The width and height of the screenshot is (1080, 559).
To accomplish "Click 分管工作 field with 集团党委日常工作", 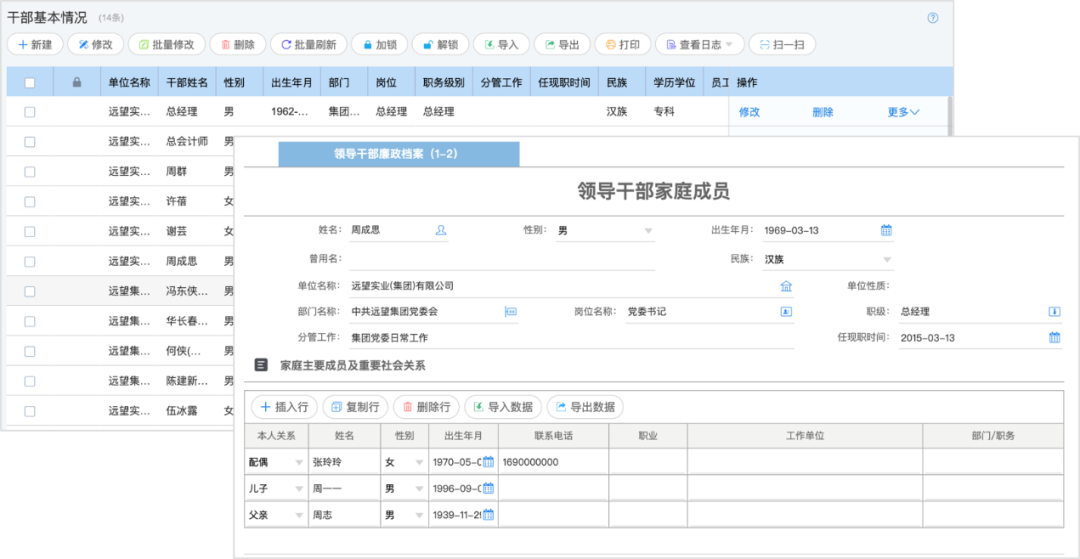I will coord(571,337).
